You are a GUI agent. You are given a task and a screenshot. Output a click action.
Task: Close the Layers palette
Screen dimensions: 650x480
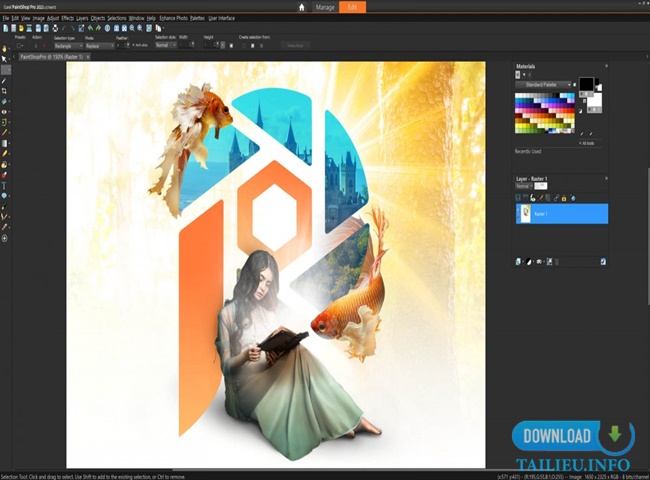tap(606, 179)
